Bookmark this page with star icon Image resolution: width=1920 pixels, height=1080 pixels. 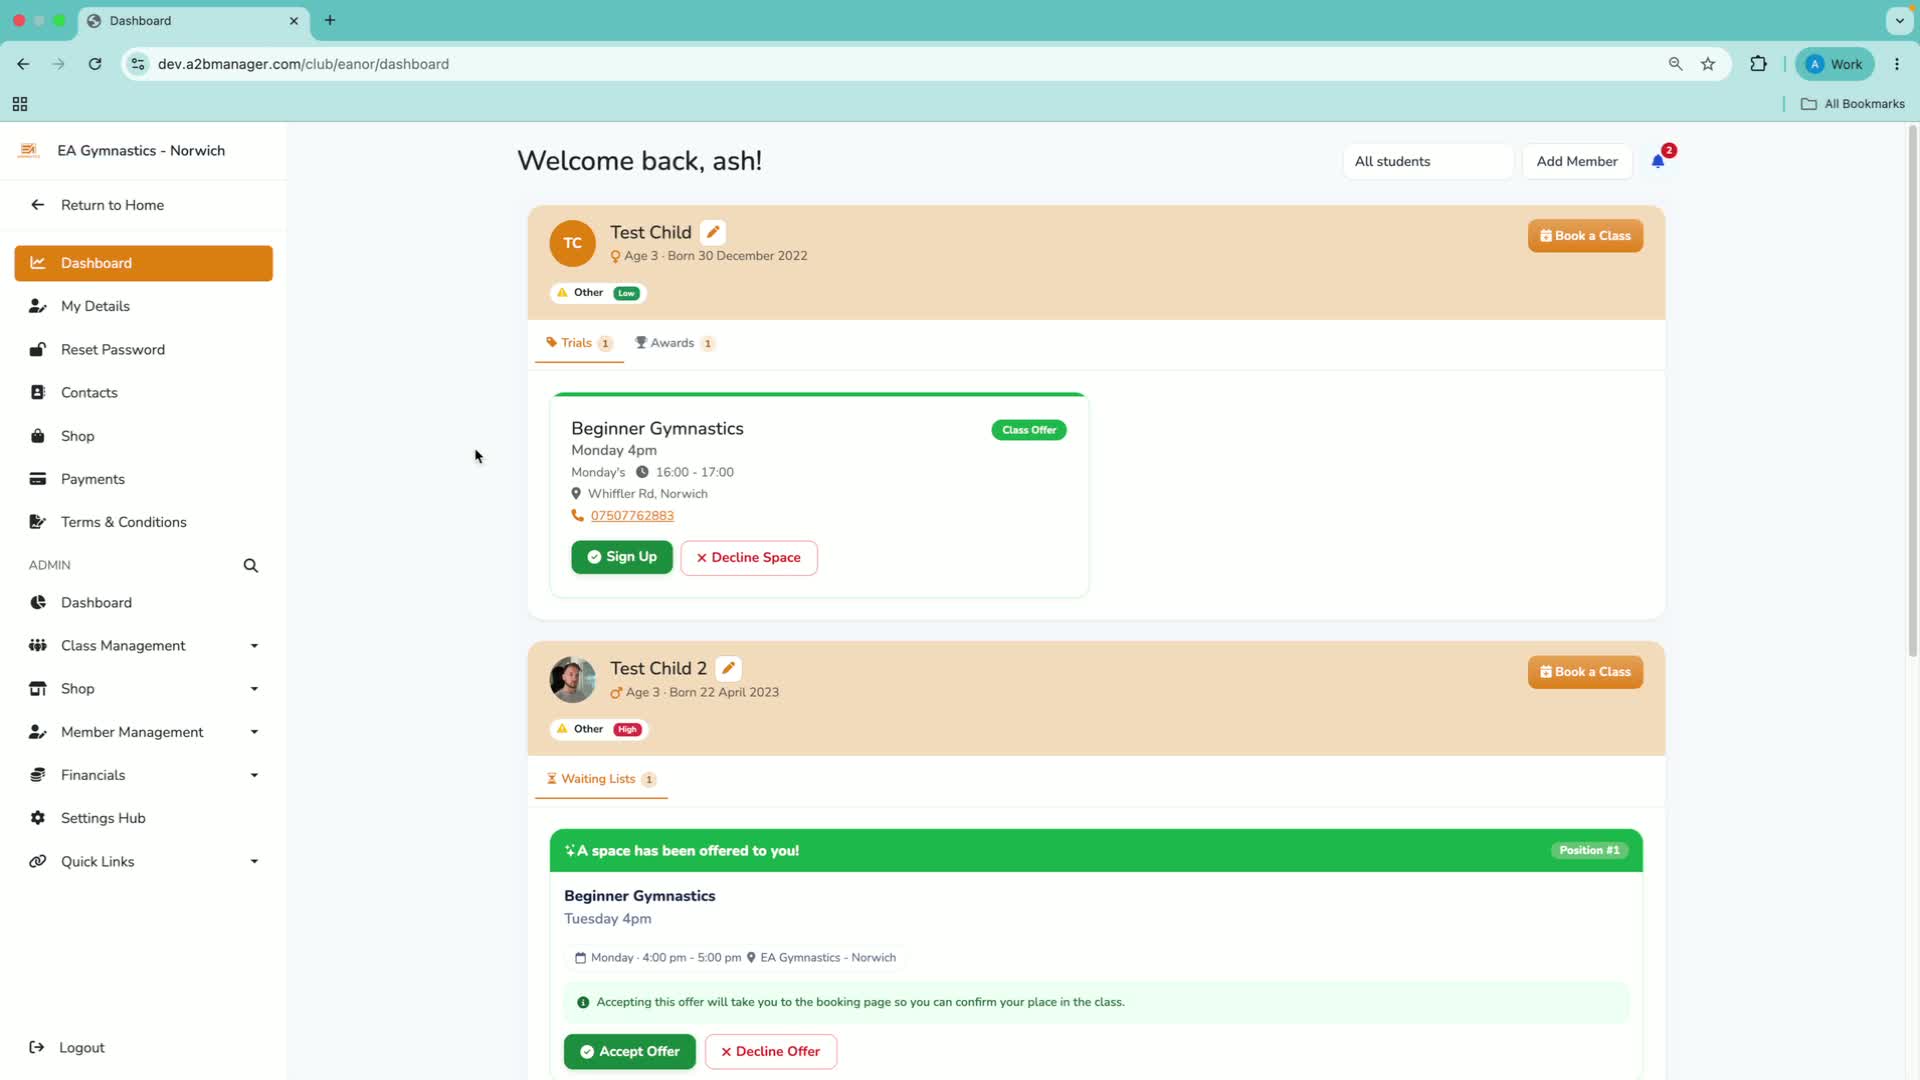(1708, 64)
